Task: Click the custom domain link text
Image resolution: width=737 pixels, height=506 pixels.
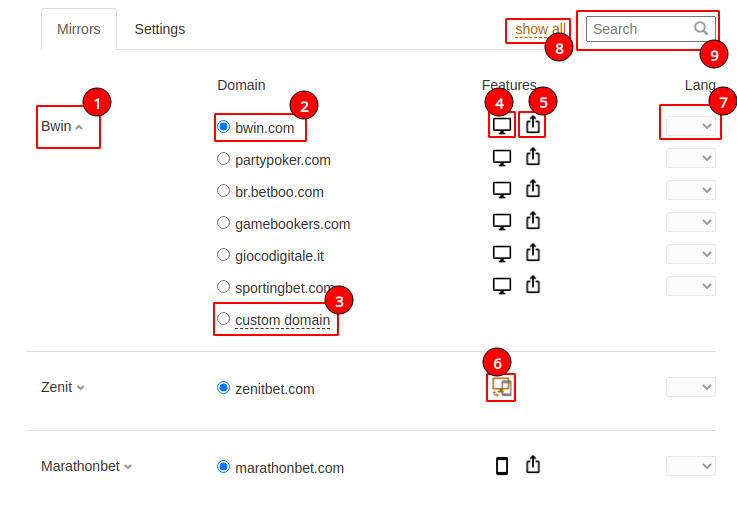Action: (282, 320)
